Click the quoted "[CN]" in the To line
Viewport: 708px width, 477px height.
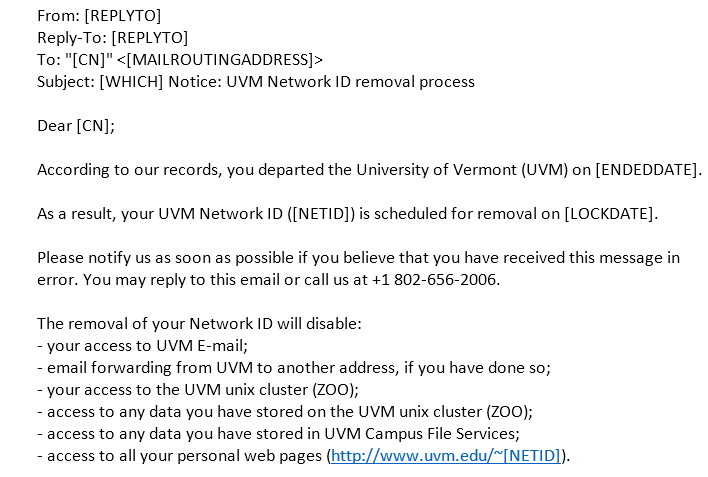[88, 60]
